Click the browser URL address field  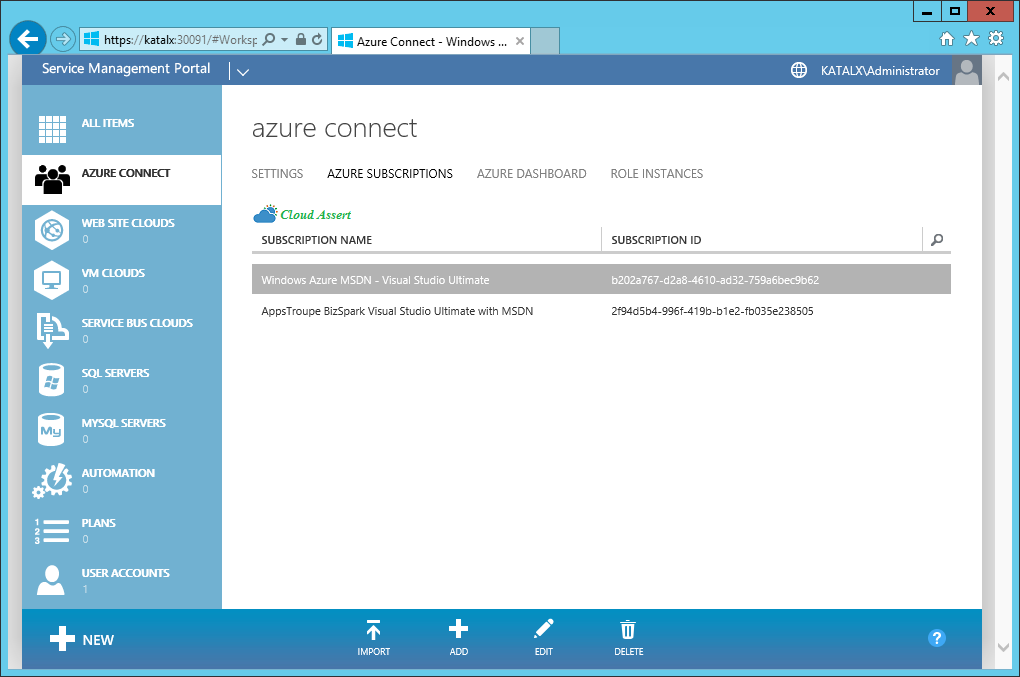click(x=180, y=40)
